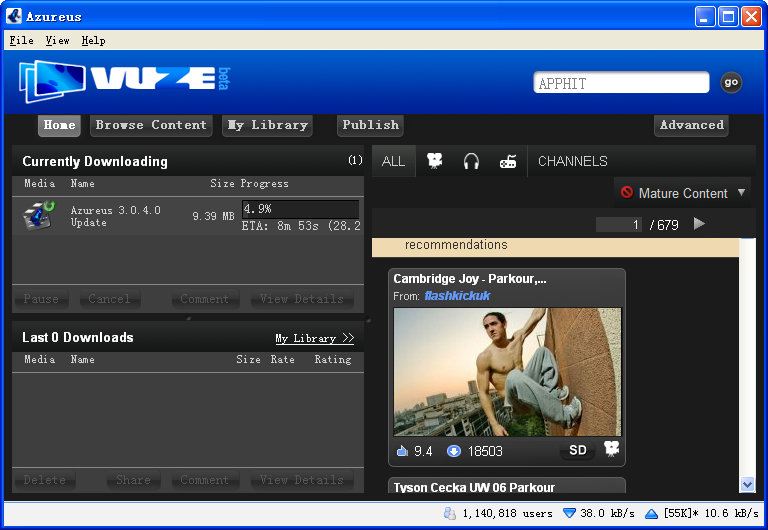Sort Last Downloads by Rate column

click(x=283, y=359)
